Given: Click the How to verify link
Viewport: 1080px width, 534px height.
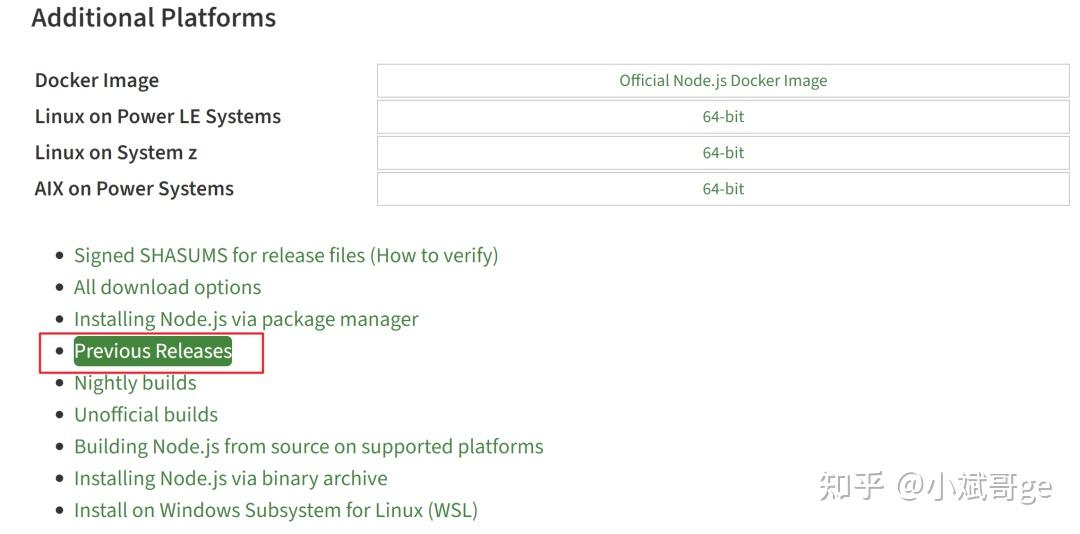Looking at the screenshot, I should click(x=436, y=255).
